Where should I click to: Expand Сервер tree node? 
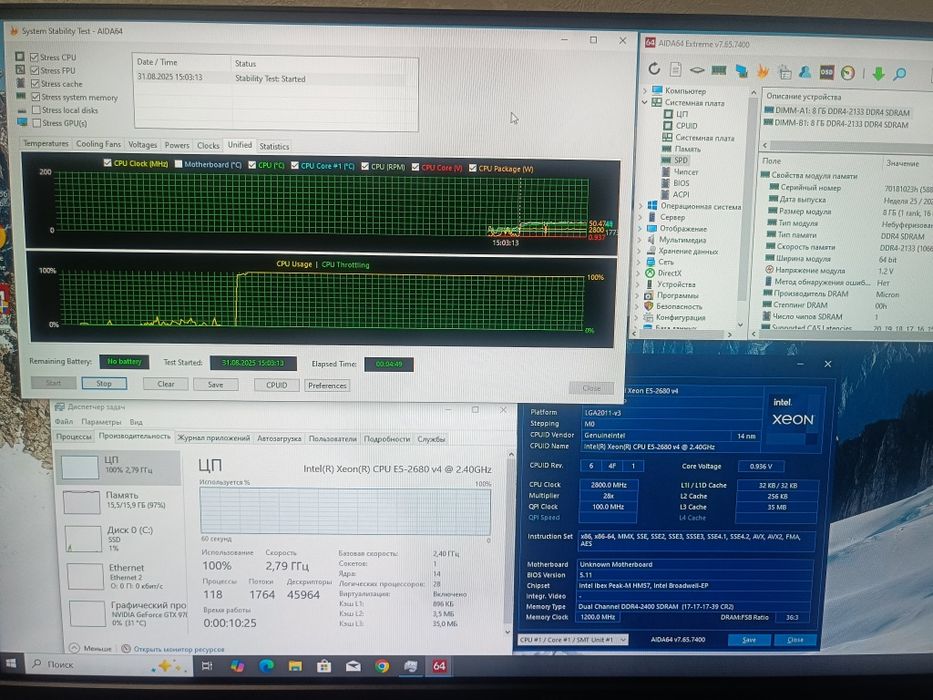[641, 217]
